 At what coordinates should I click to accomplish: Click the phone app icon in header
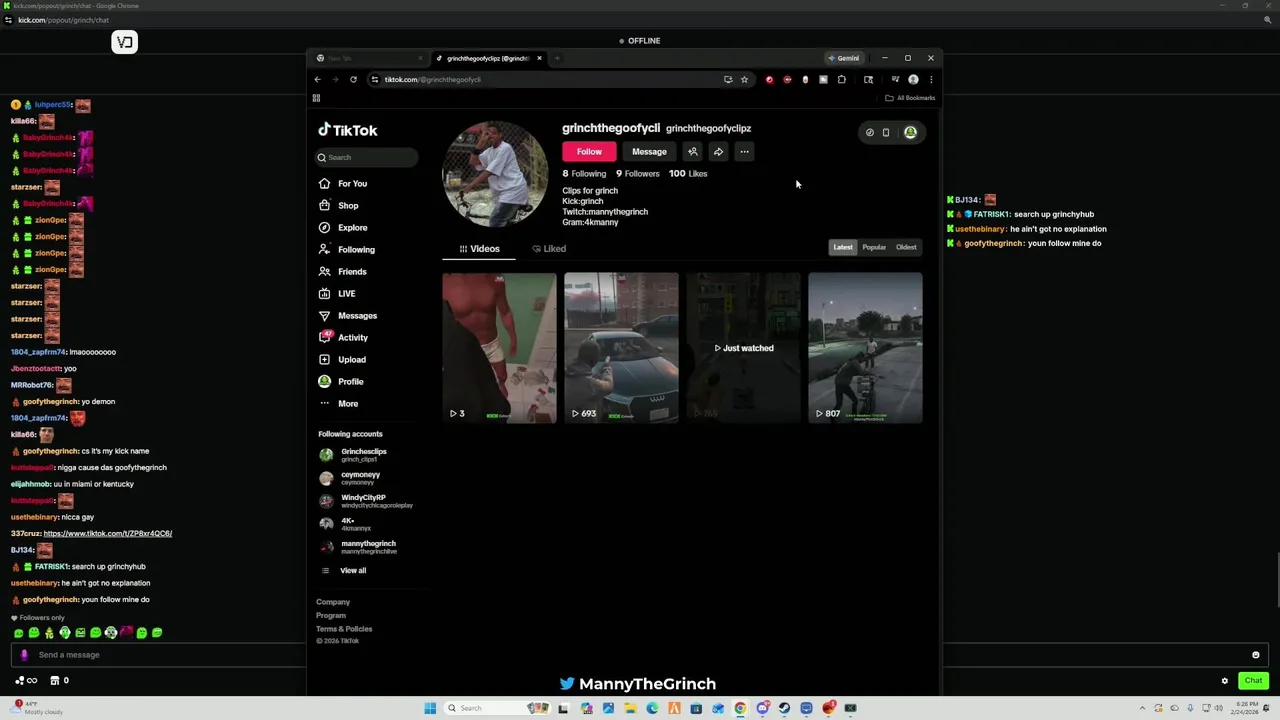[x=886, y=132]
